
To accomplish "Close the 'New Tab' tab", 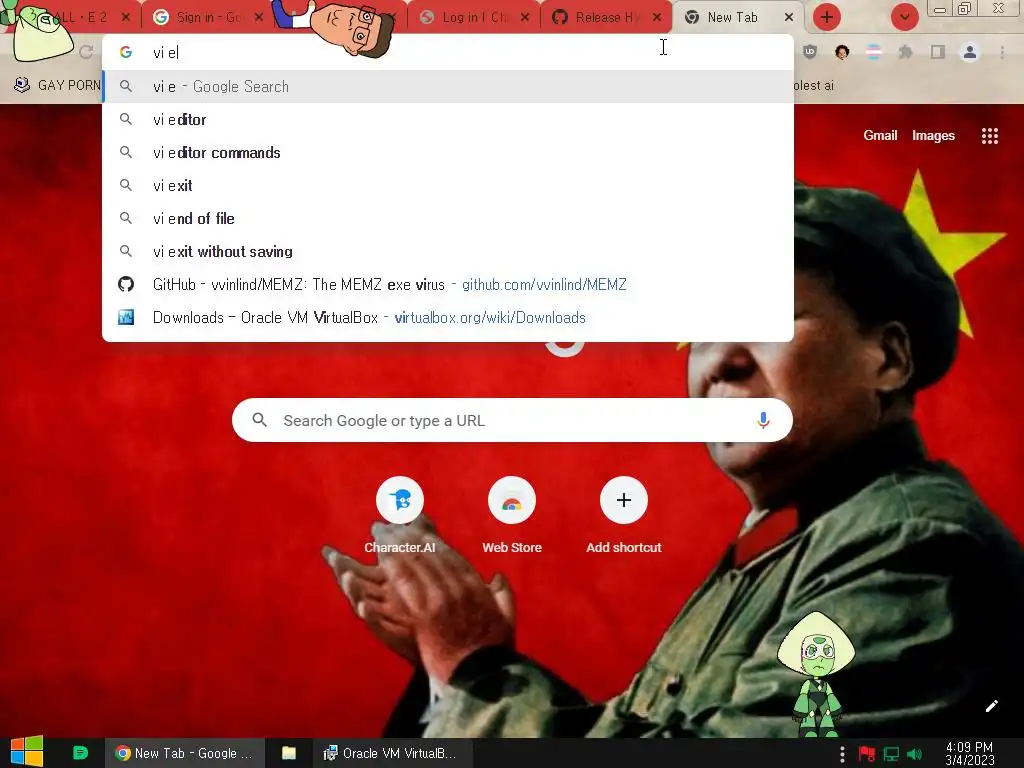I will [789, 18].
